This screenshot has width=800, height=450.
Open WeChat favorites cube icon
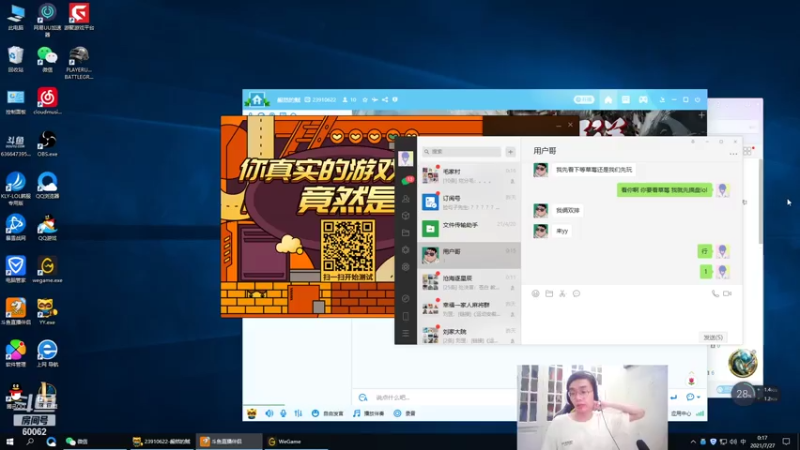coord(406,216)
